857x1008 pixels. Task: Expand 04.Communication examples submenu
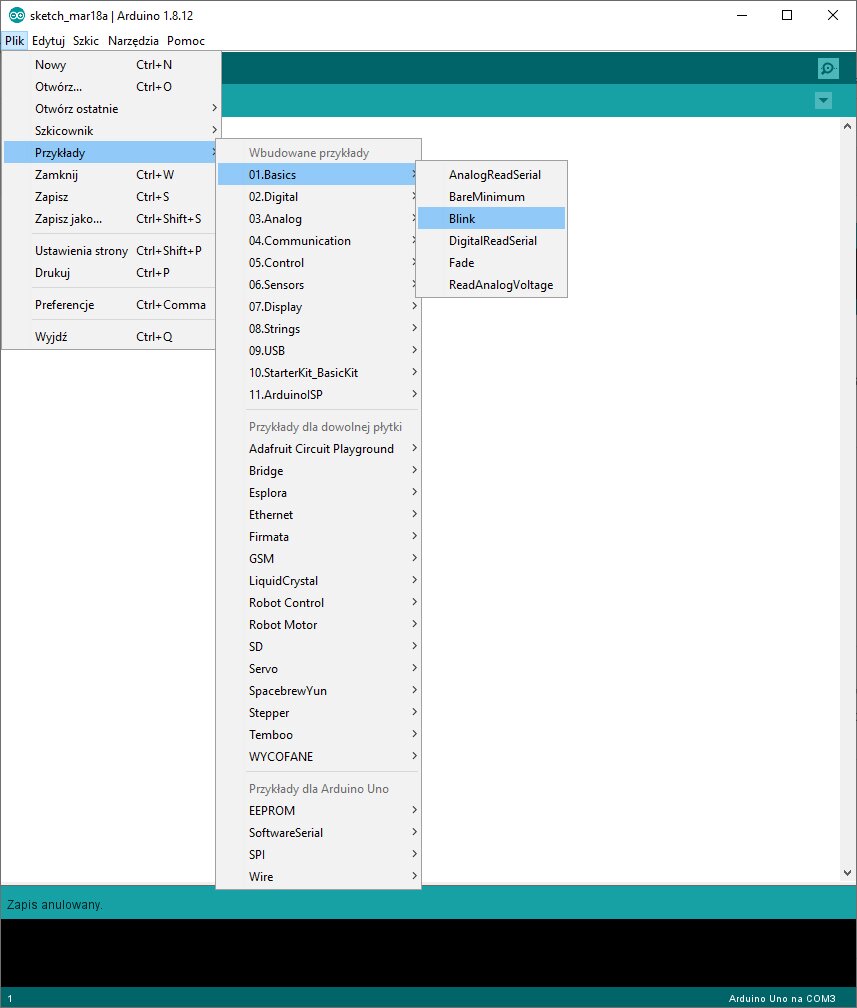[318, 240]
